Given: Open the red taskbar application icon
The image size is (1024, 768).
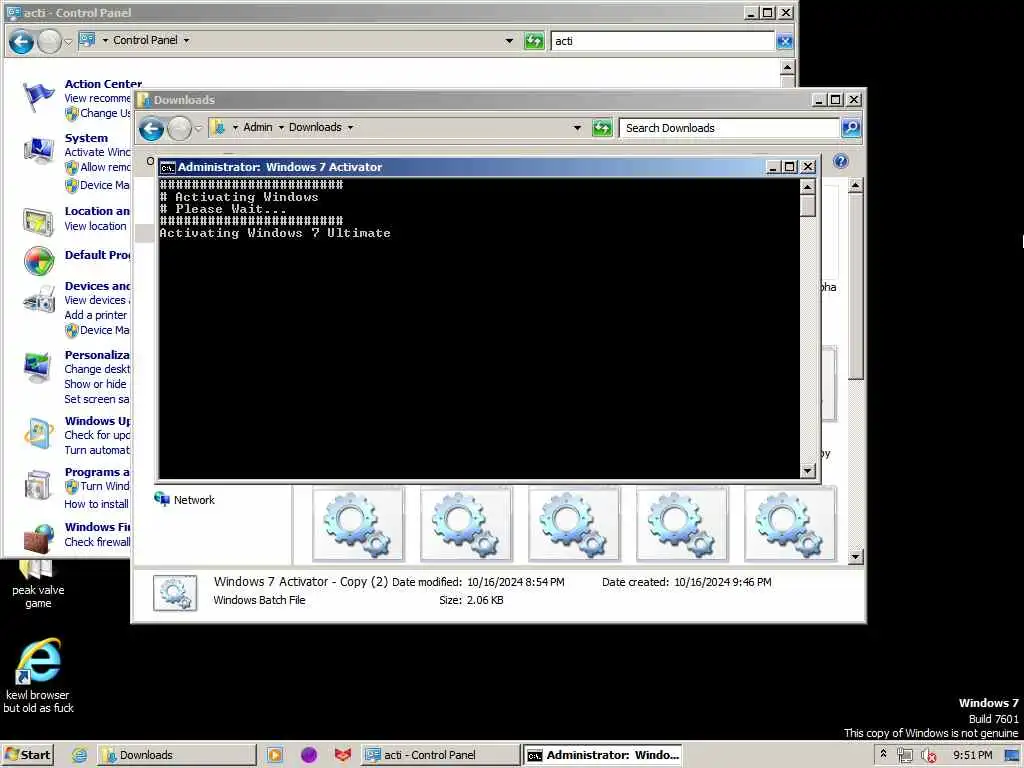Looking at the screenshot, I should click(x=343, y=755).
